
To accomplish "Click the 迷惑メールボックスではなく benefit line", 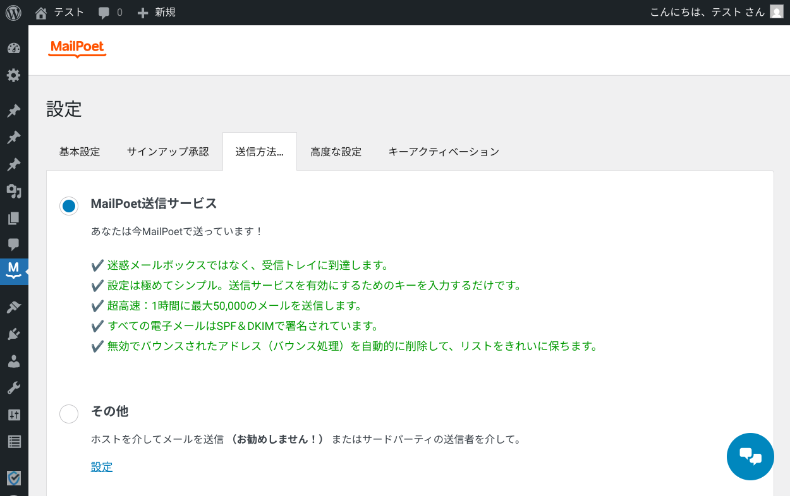I will pyautogui.click(x=240, y=265).
